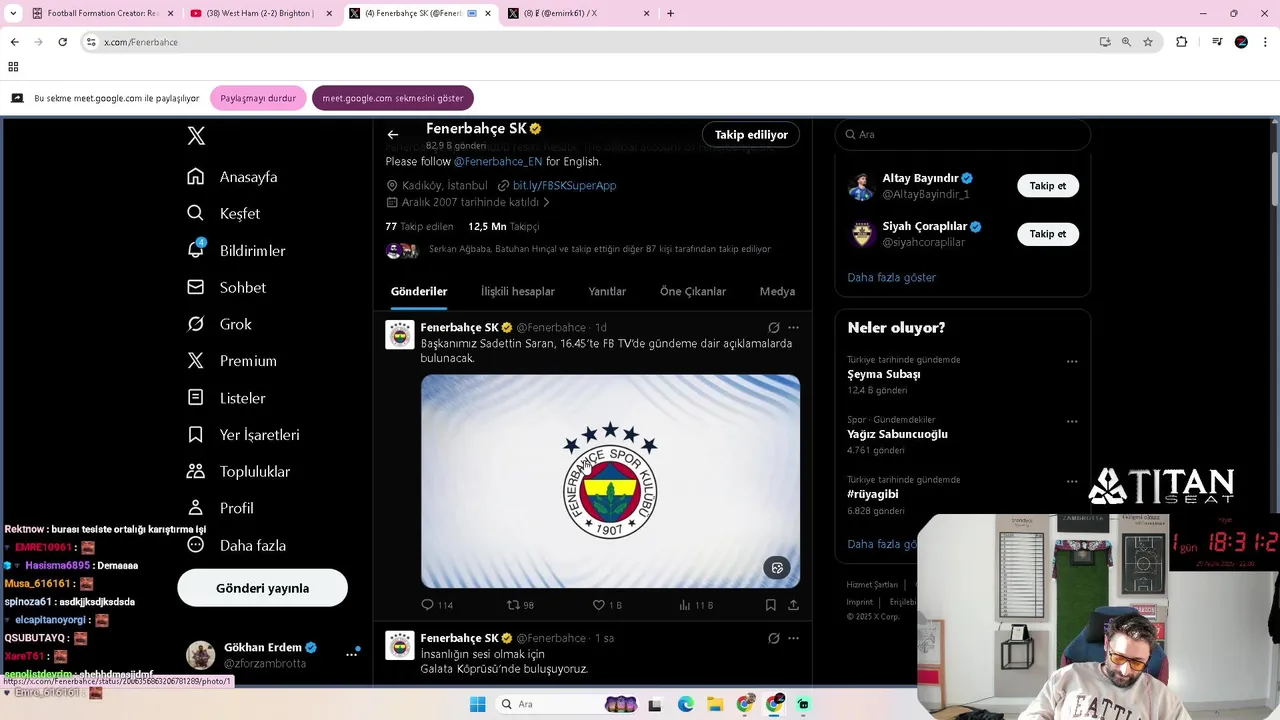This screenshot has width=1280, height=720.
Task: Switch to Gönderiler tab
Action: 419,291
